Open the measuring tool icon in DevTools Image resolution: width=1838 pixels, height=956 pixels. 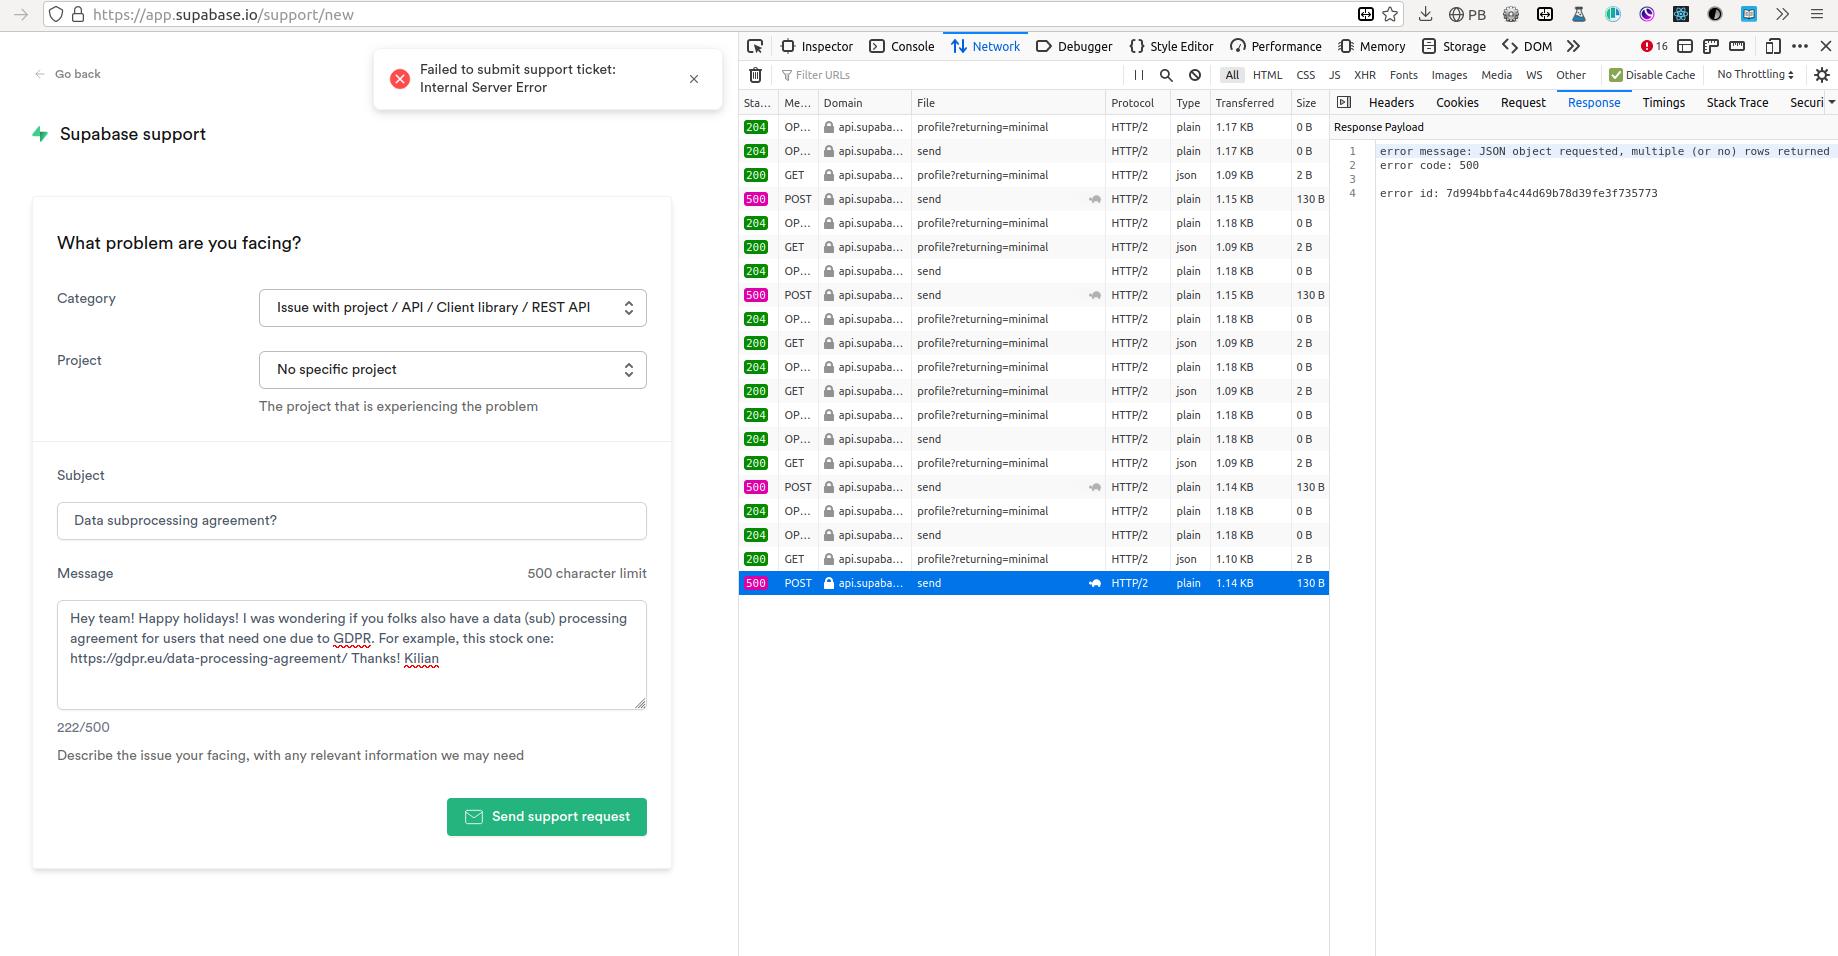click(x=1737, y=46)
